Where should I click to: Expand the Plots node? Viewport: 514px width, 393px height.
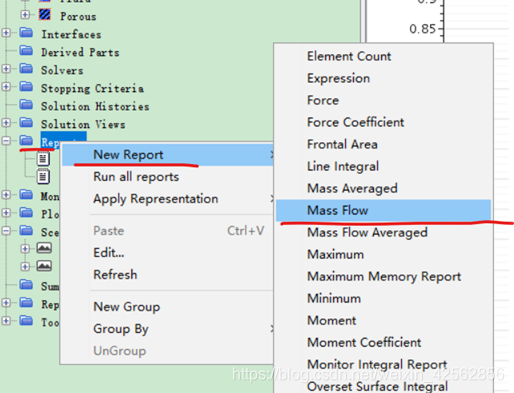click(6, 213)
